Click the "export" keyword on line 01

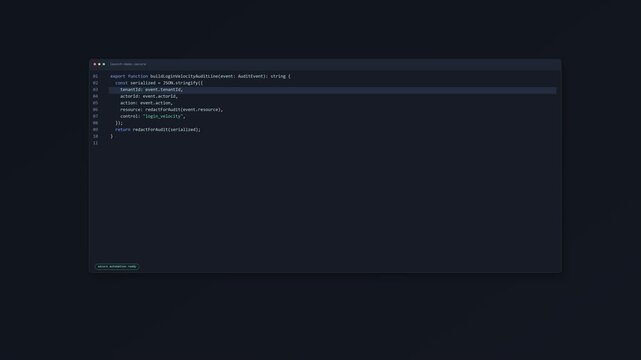(118, 76)
